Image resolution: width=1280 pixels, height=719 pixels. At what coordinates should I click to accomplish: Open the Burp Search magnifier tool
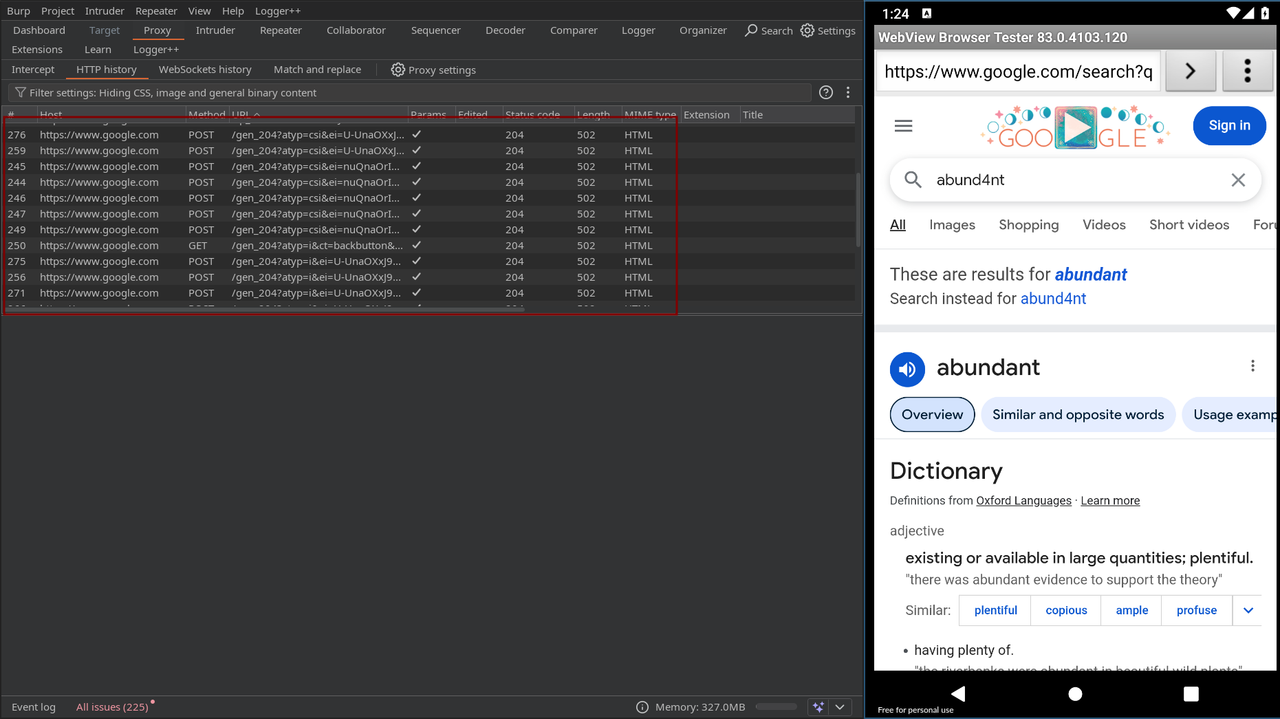click(752, 31)
